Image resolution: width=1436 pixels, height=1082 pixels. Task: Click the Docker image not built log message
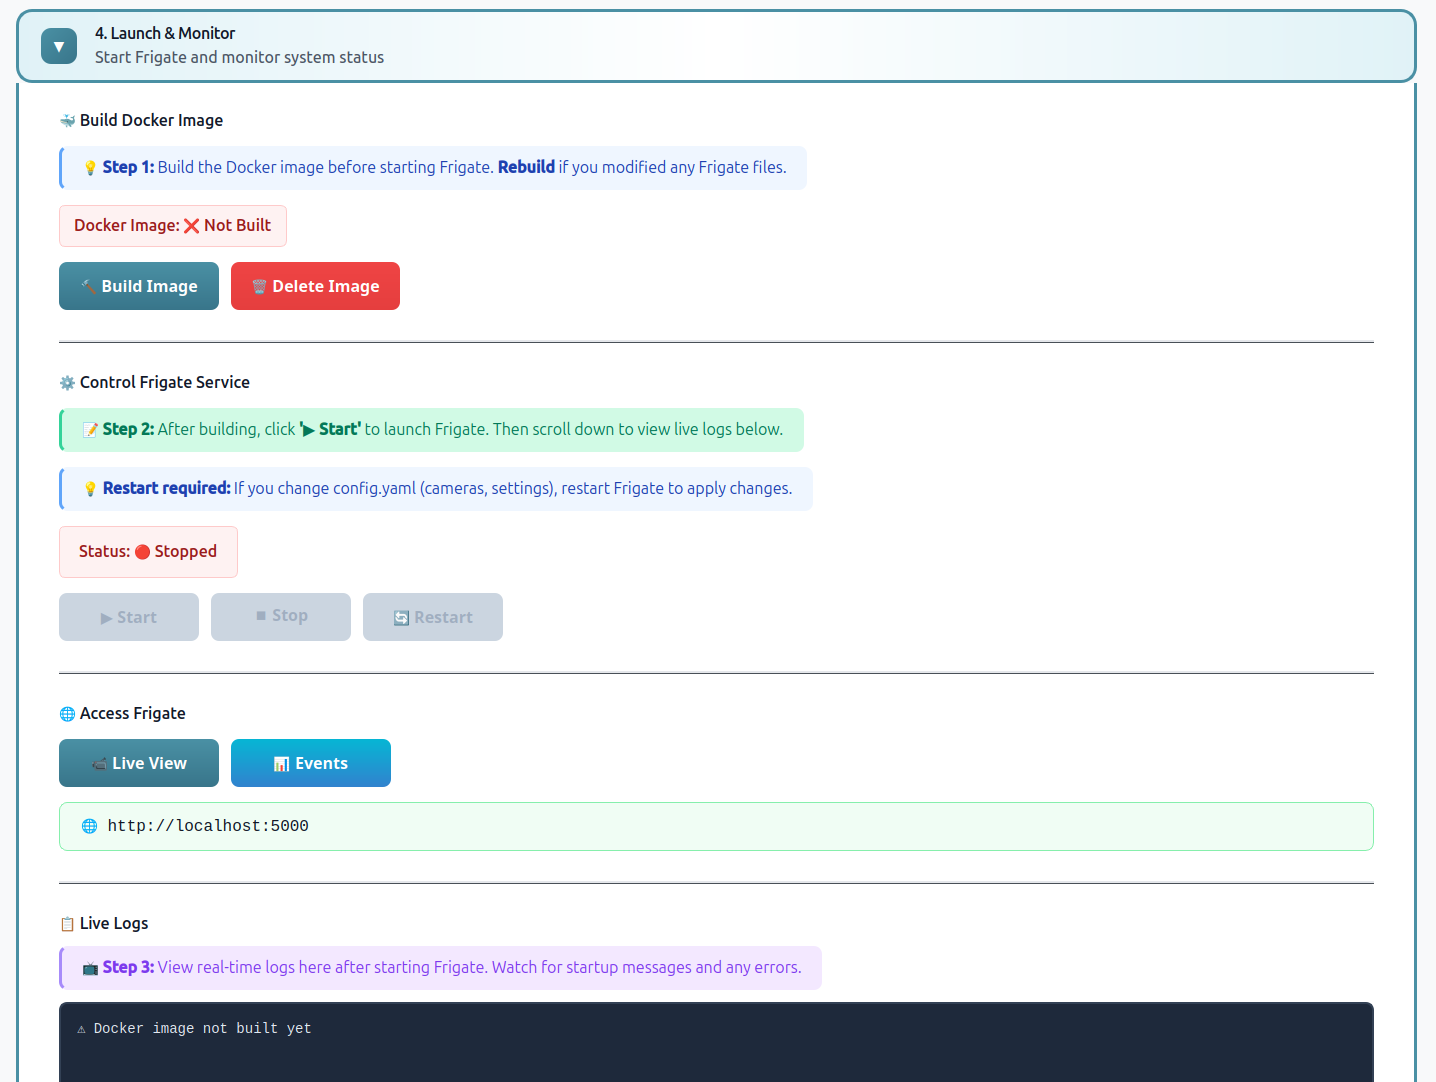202,1028
